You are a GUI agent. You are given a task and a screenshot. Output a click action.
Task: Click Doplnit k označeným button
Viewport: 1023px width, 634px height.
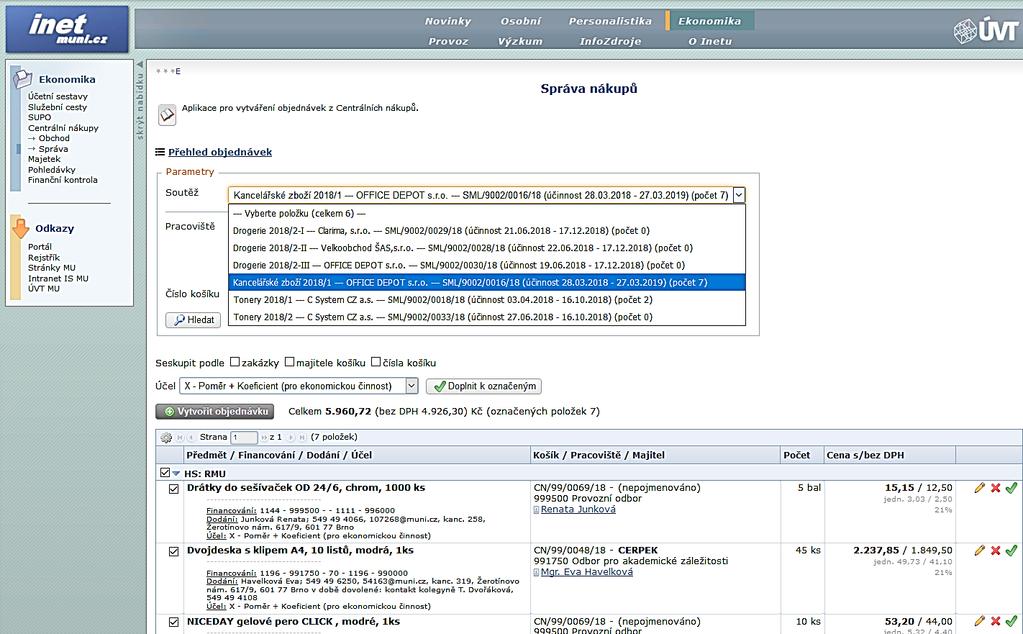point(483,386)
